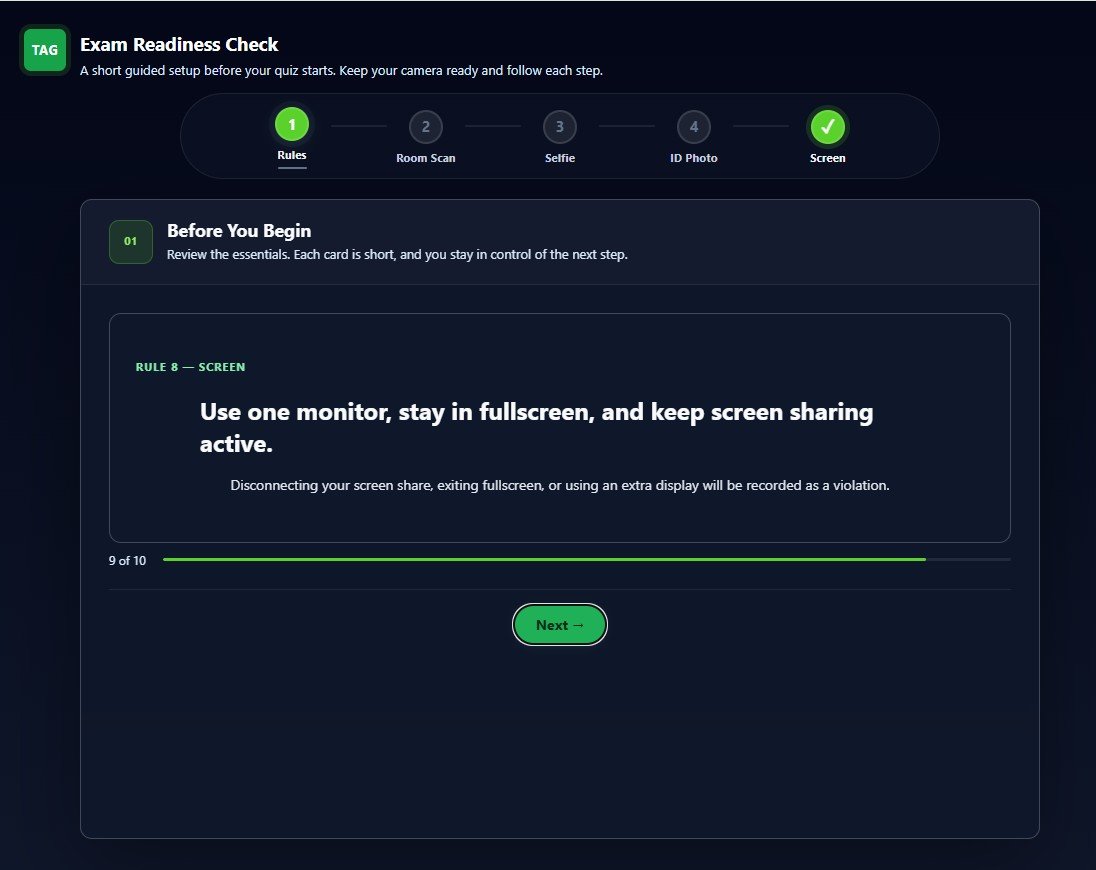Click the Before You Begin heading

pos(239,231)
